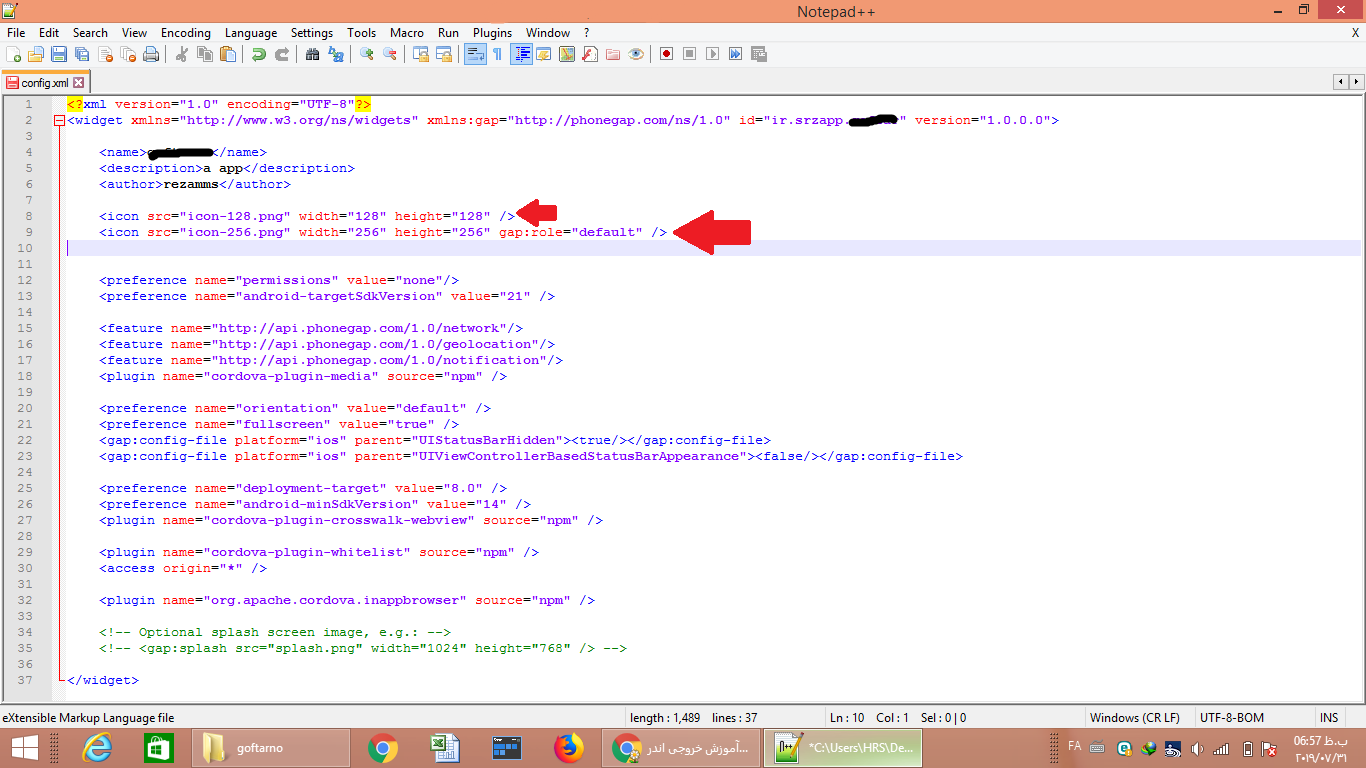Open Folder as Workspace icon
Viewport: 1366px width, 768px height.
pos(613,54)
